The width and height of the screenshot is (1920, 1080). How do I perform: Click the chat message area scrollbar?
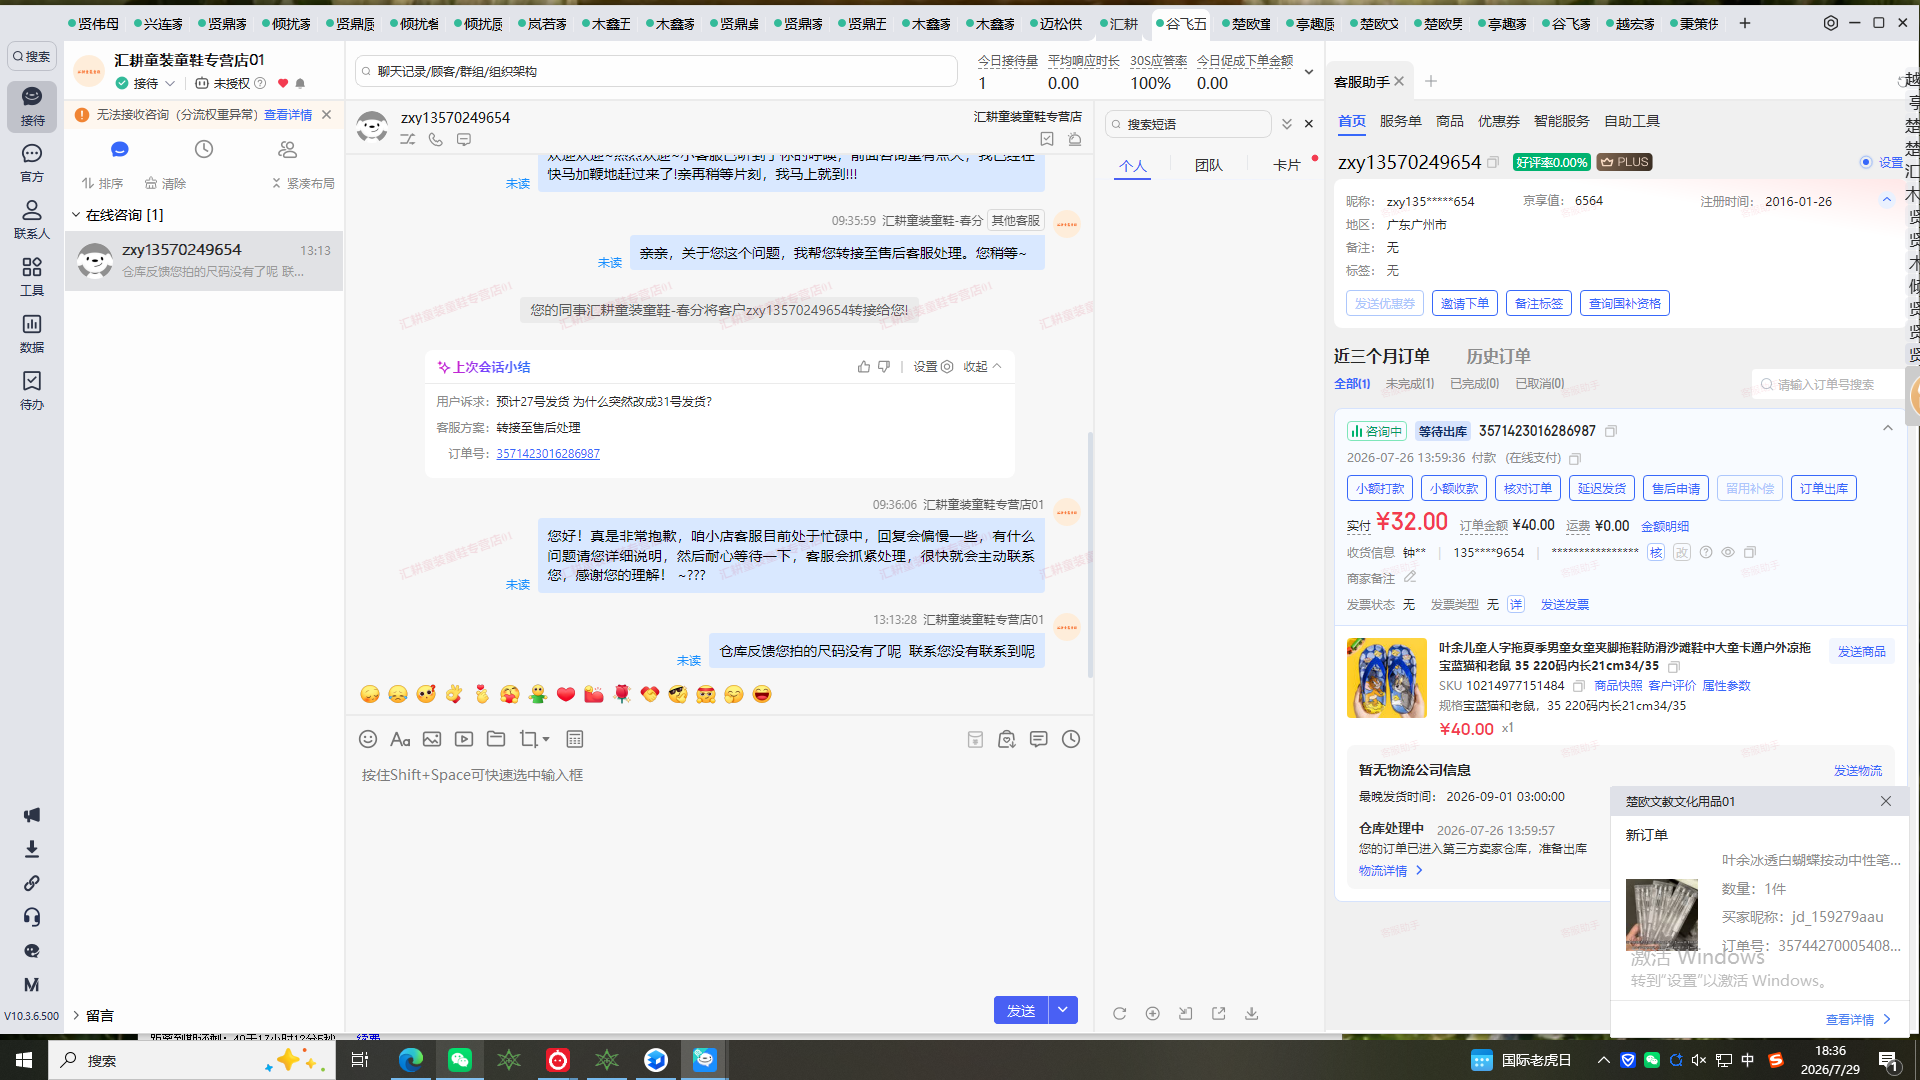click(1090, 554)
